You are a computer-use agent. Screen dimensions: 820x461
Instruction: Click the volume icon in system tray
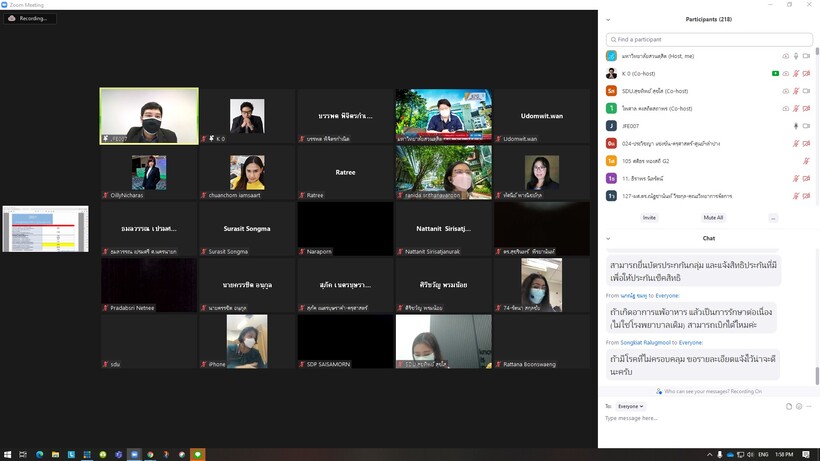click(x=750, y=455)
